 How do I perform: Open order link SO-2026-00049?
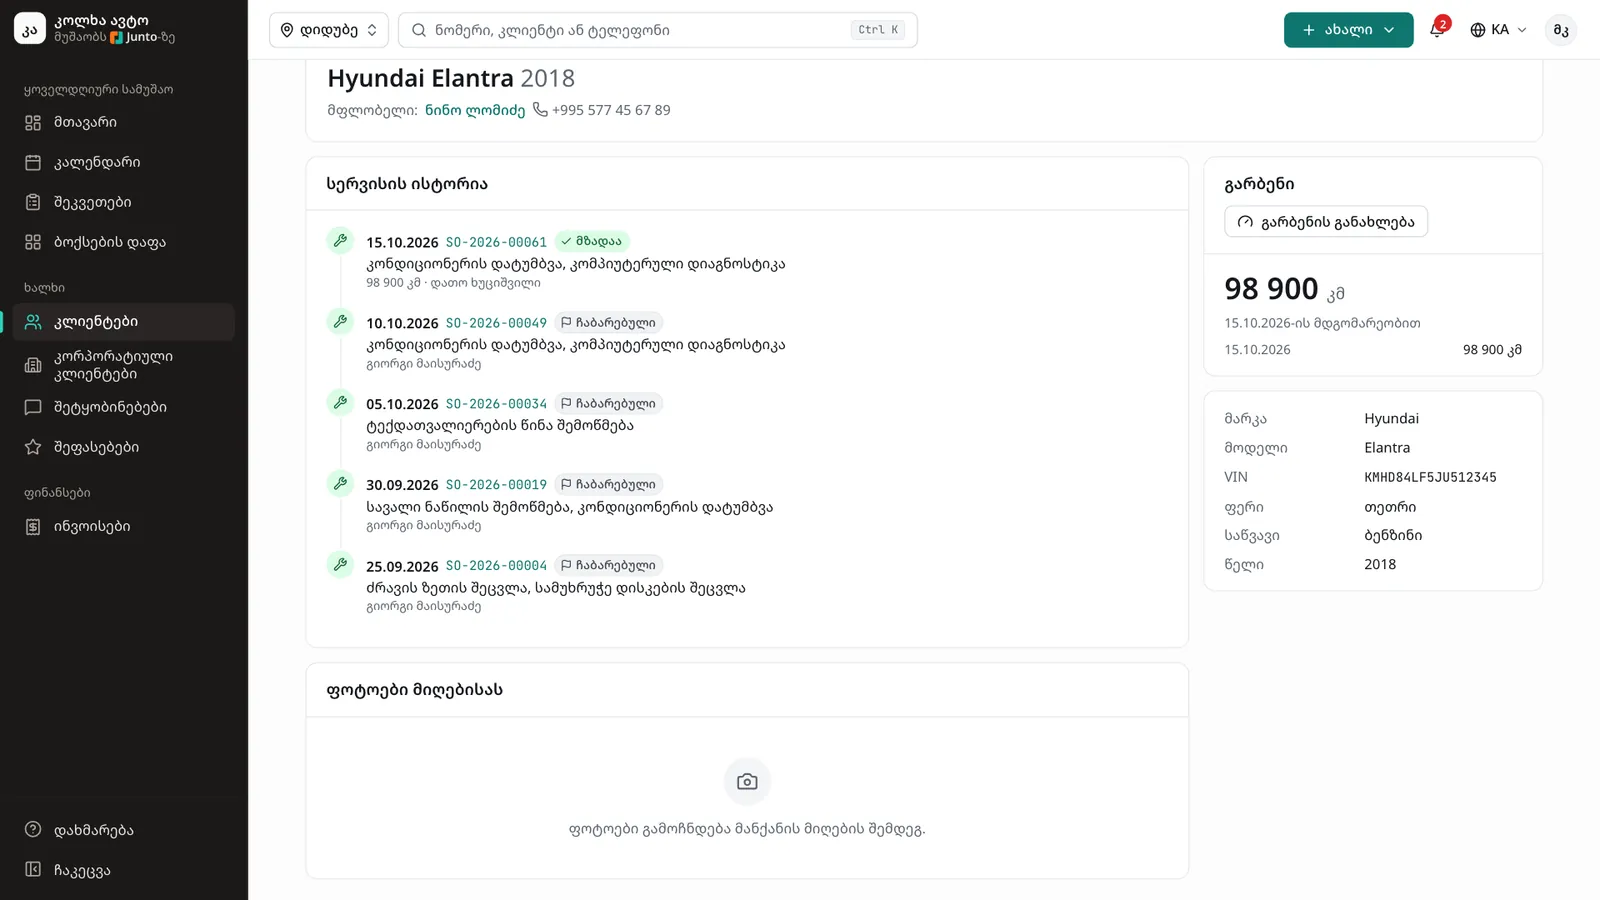coord(496,323)
